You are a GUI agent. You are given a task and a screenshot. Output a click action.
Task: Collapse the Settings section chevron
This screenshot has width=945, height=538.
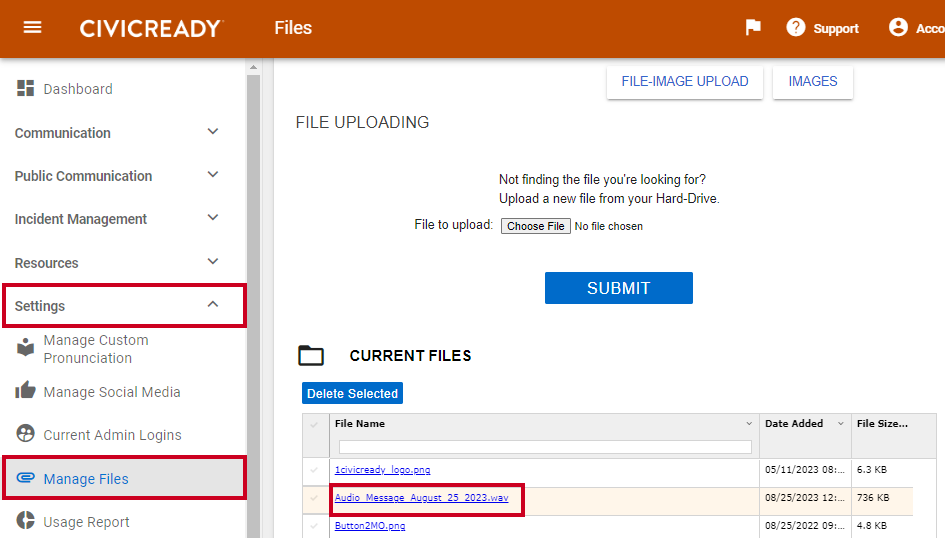pyautogui.click(x=213, y=304)
